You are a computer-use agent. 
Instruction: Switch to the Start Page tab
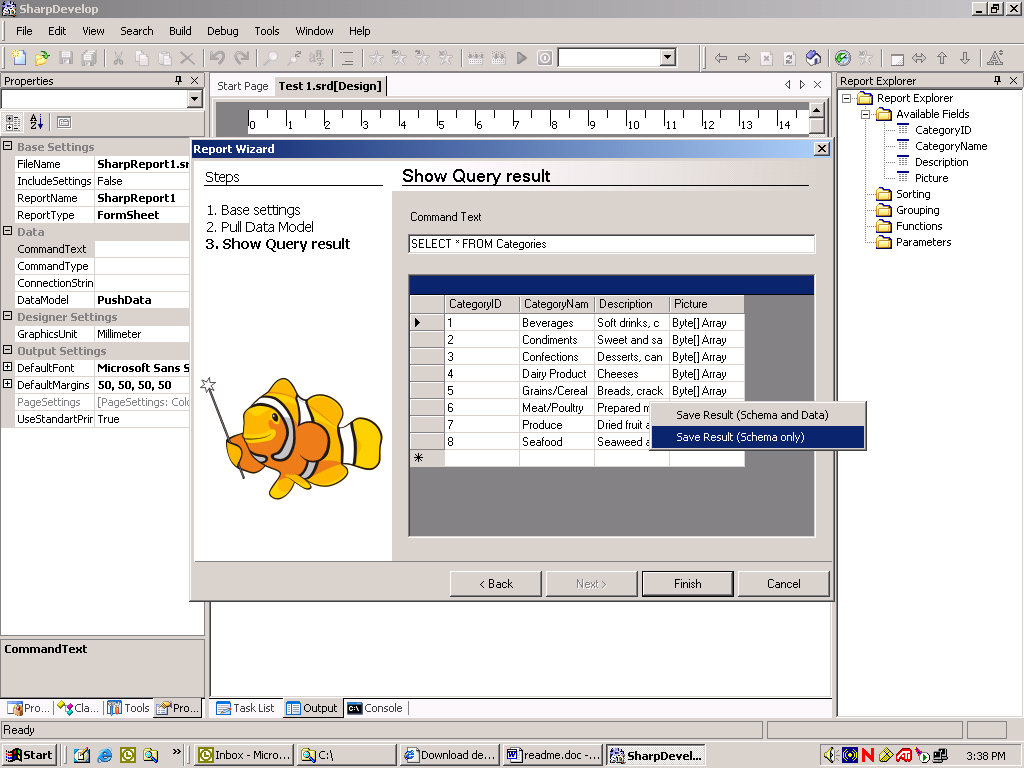pyautogui.click(x=243, y=86)
